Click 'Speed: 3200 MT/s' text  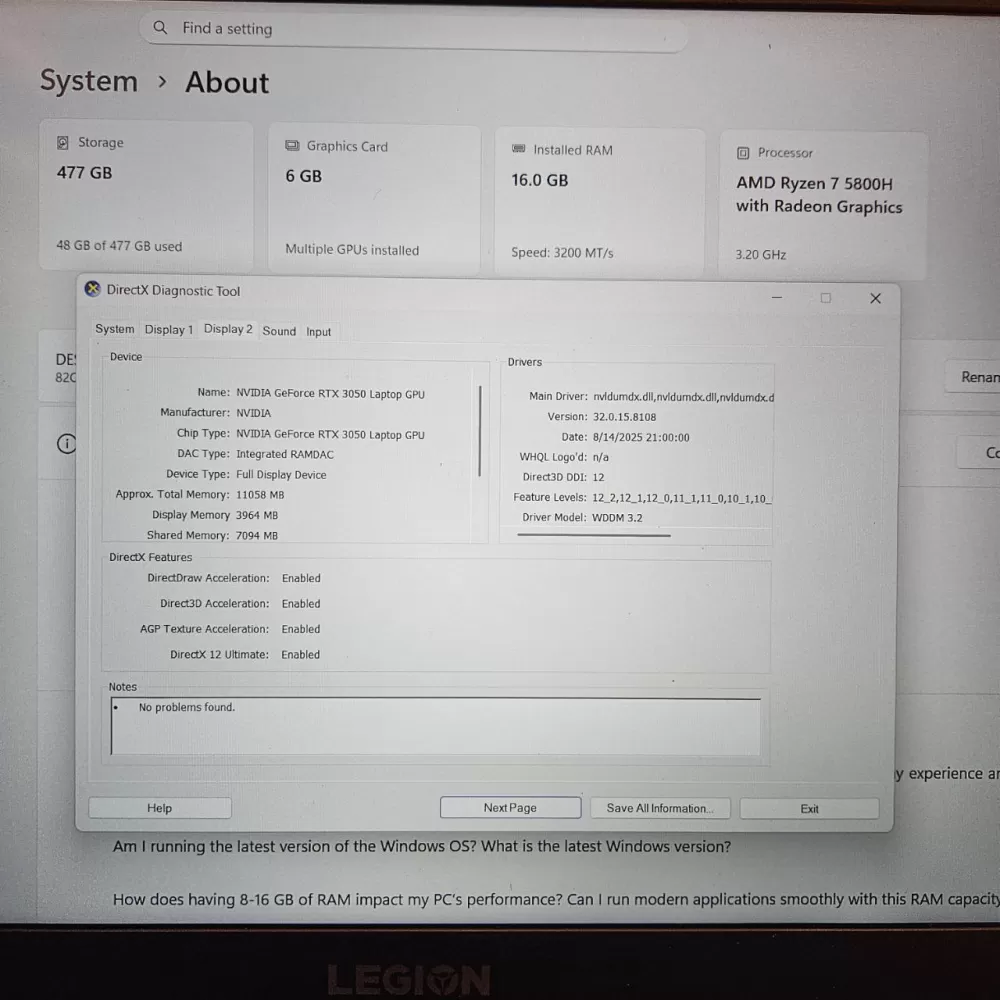pos(562,253)
